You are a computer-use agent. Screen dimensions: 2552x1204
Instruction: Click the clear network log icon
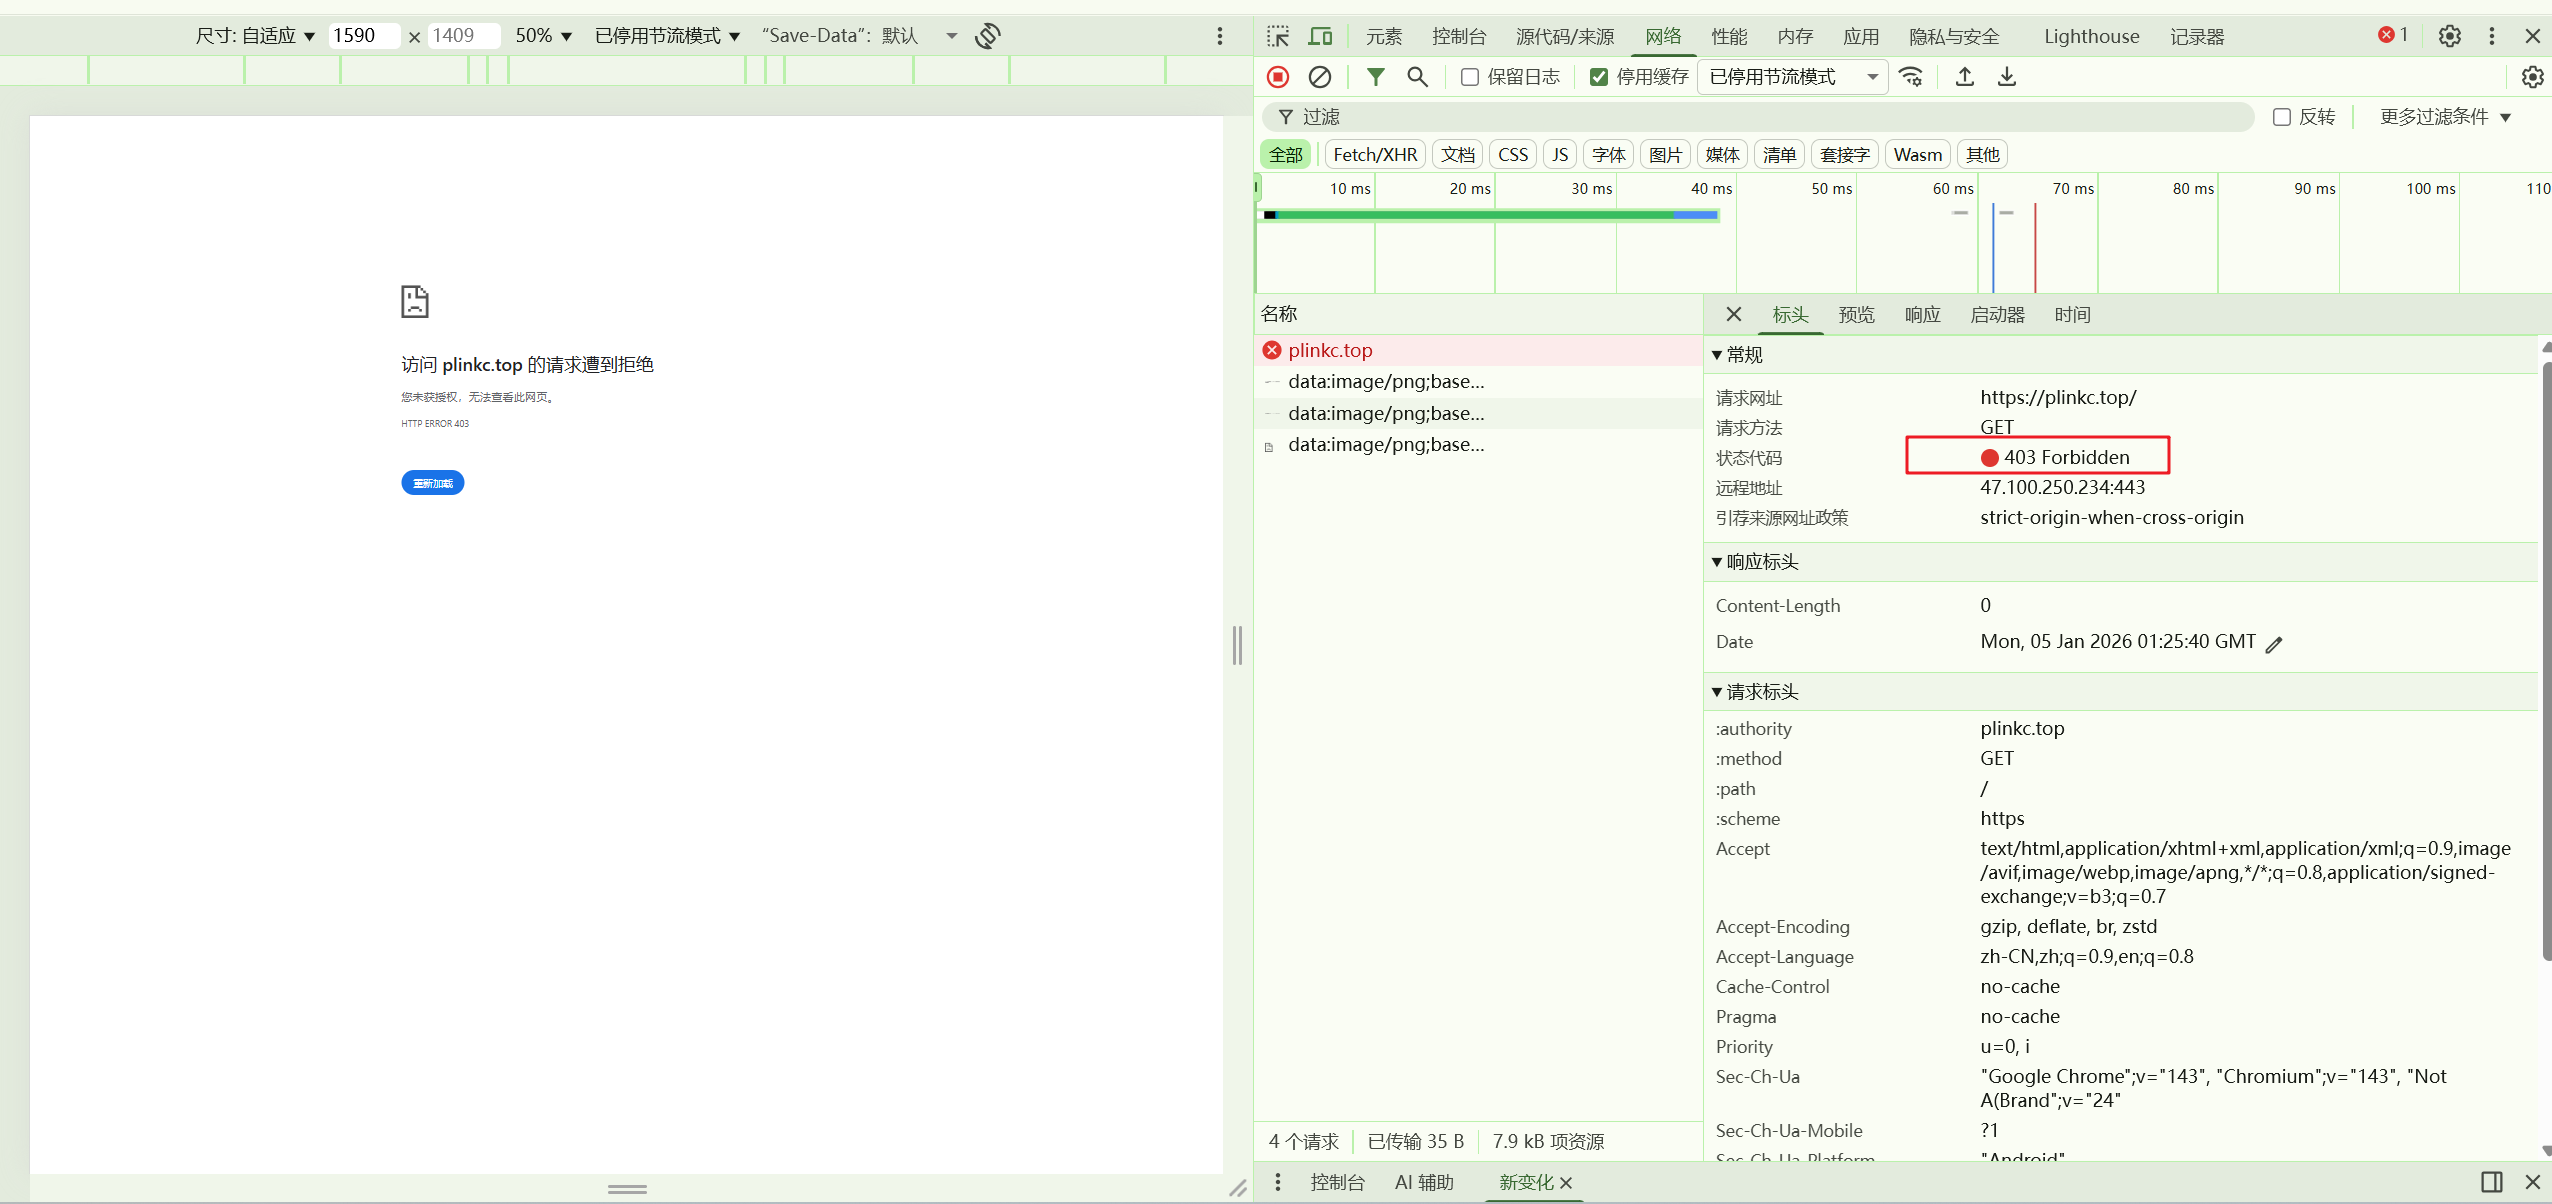[x=1320, y=77]
